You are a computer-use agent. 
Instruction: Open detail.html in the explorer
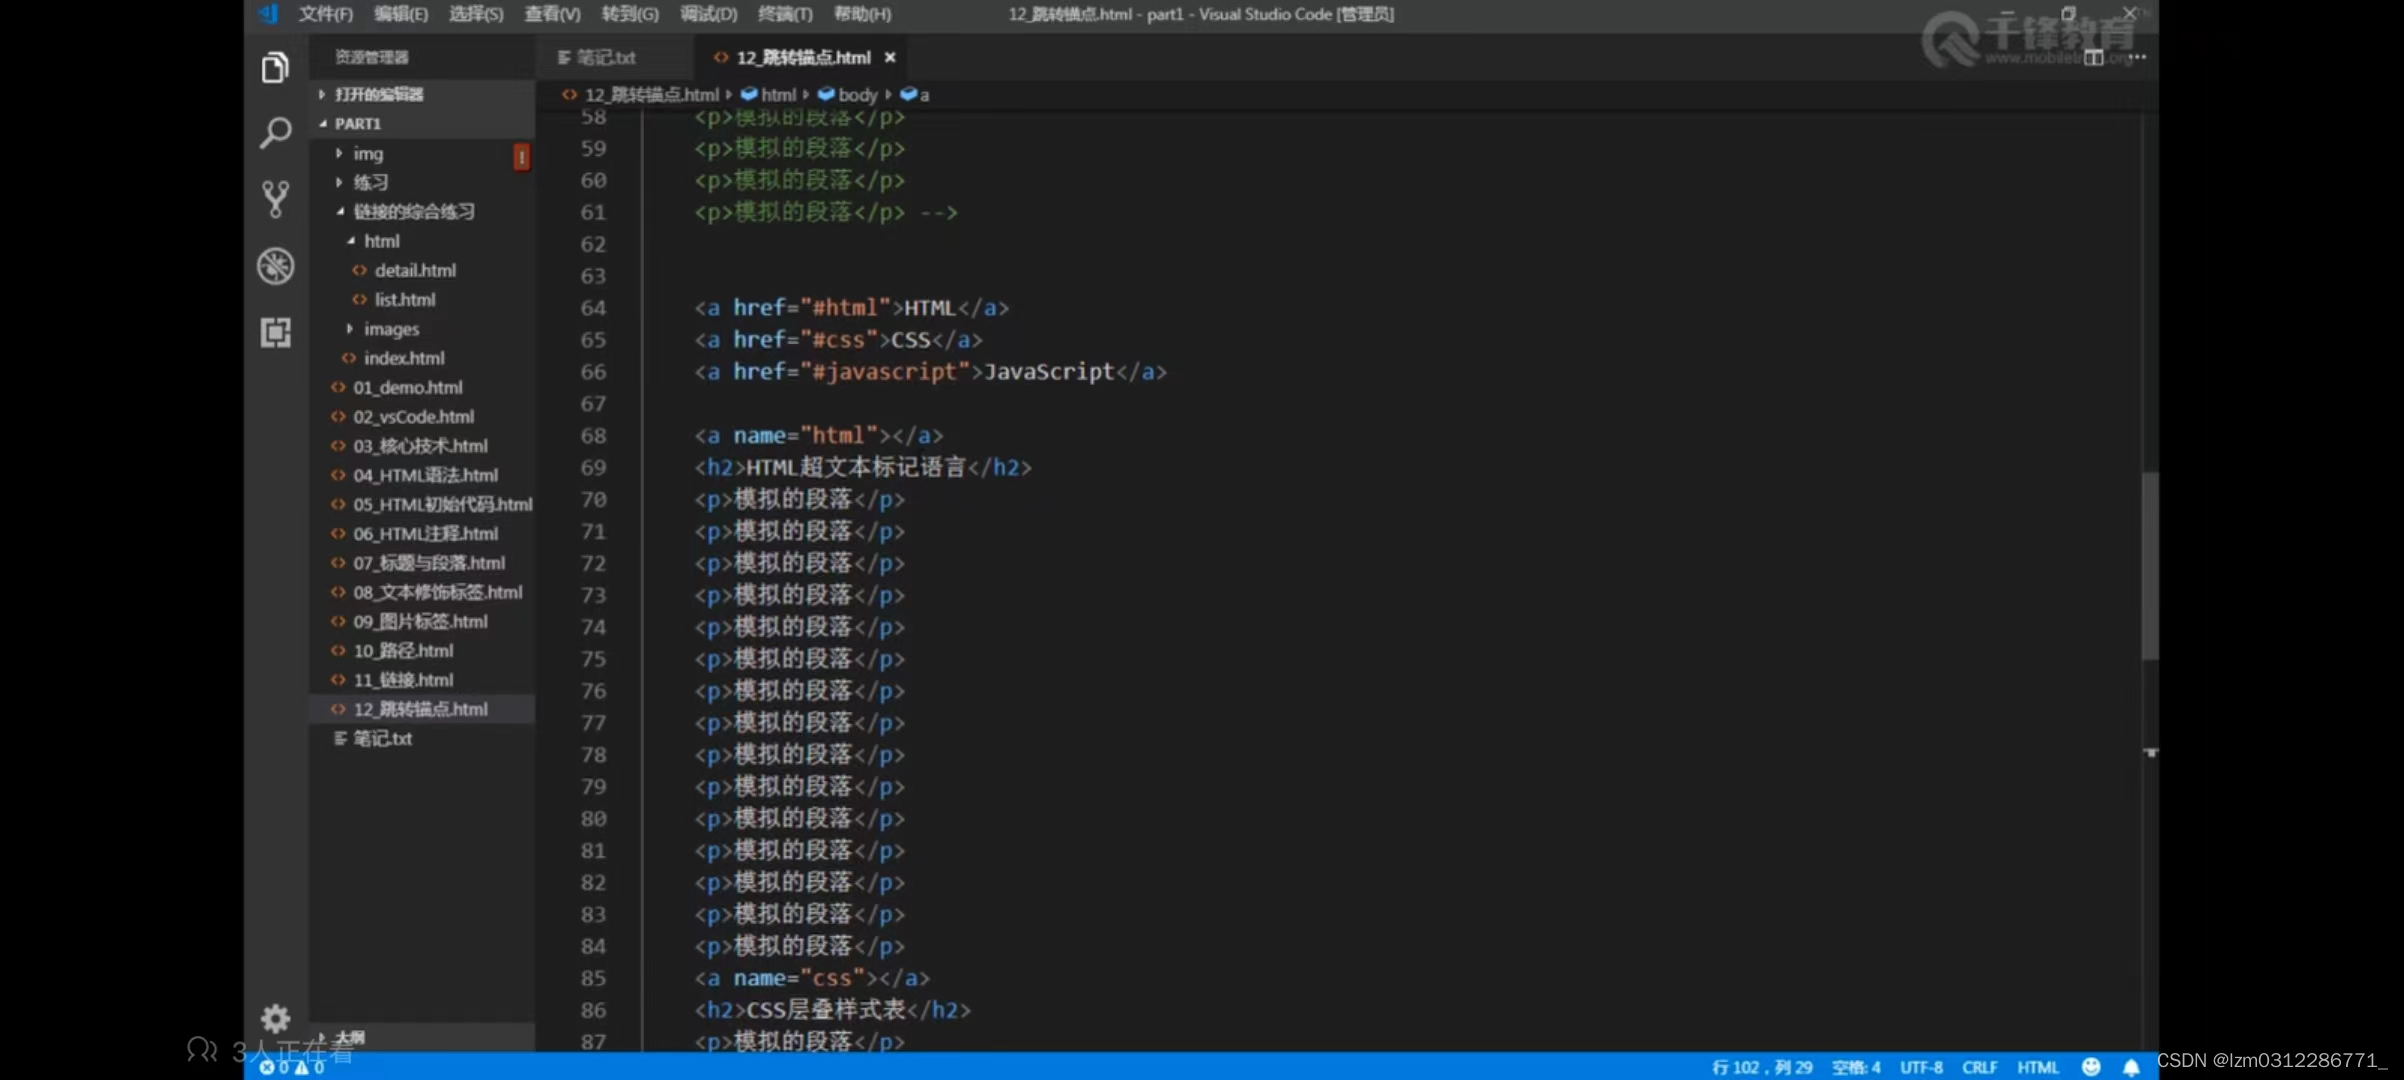423,270
